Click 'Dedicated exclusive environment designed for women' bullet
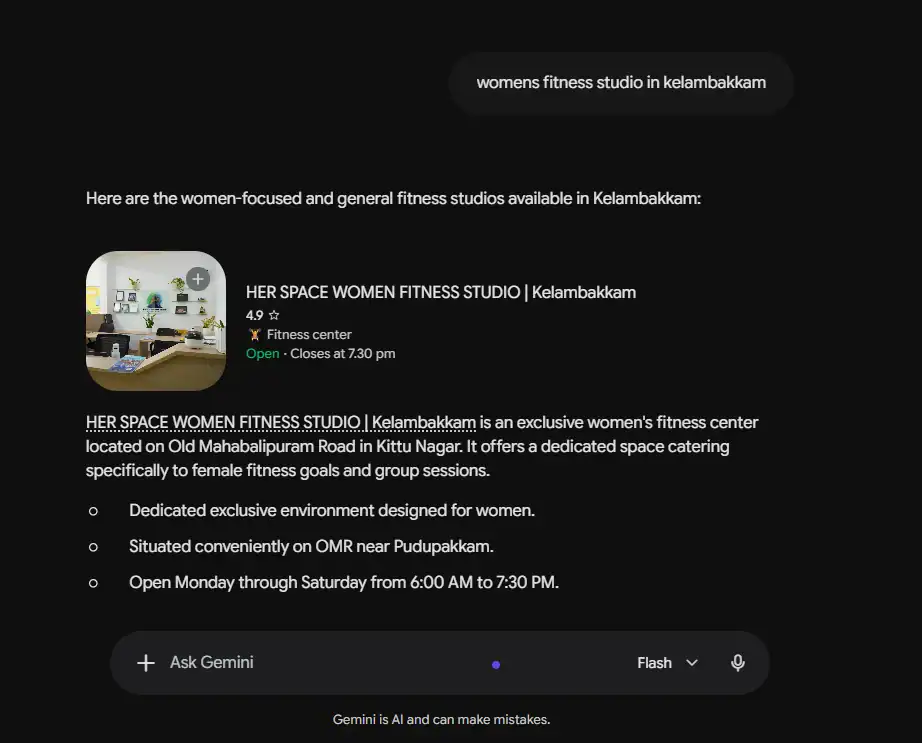 click(x=332, y=510)
